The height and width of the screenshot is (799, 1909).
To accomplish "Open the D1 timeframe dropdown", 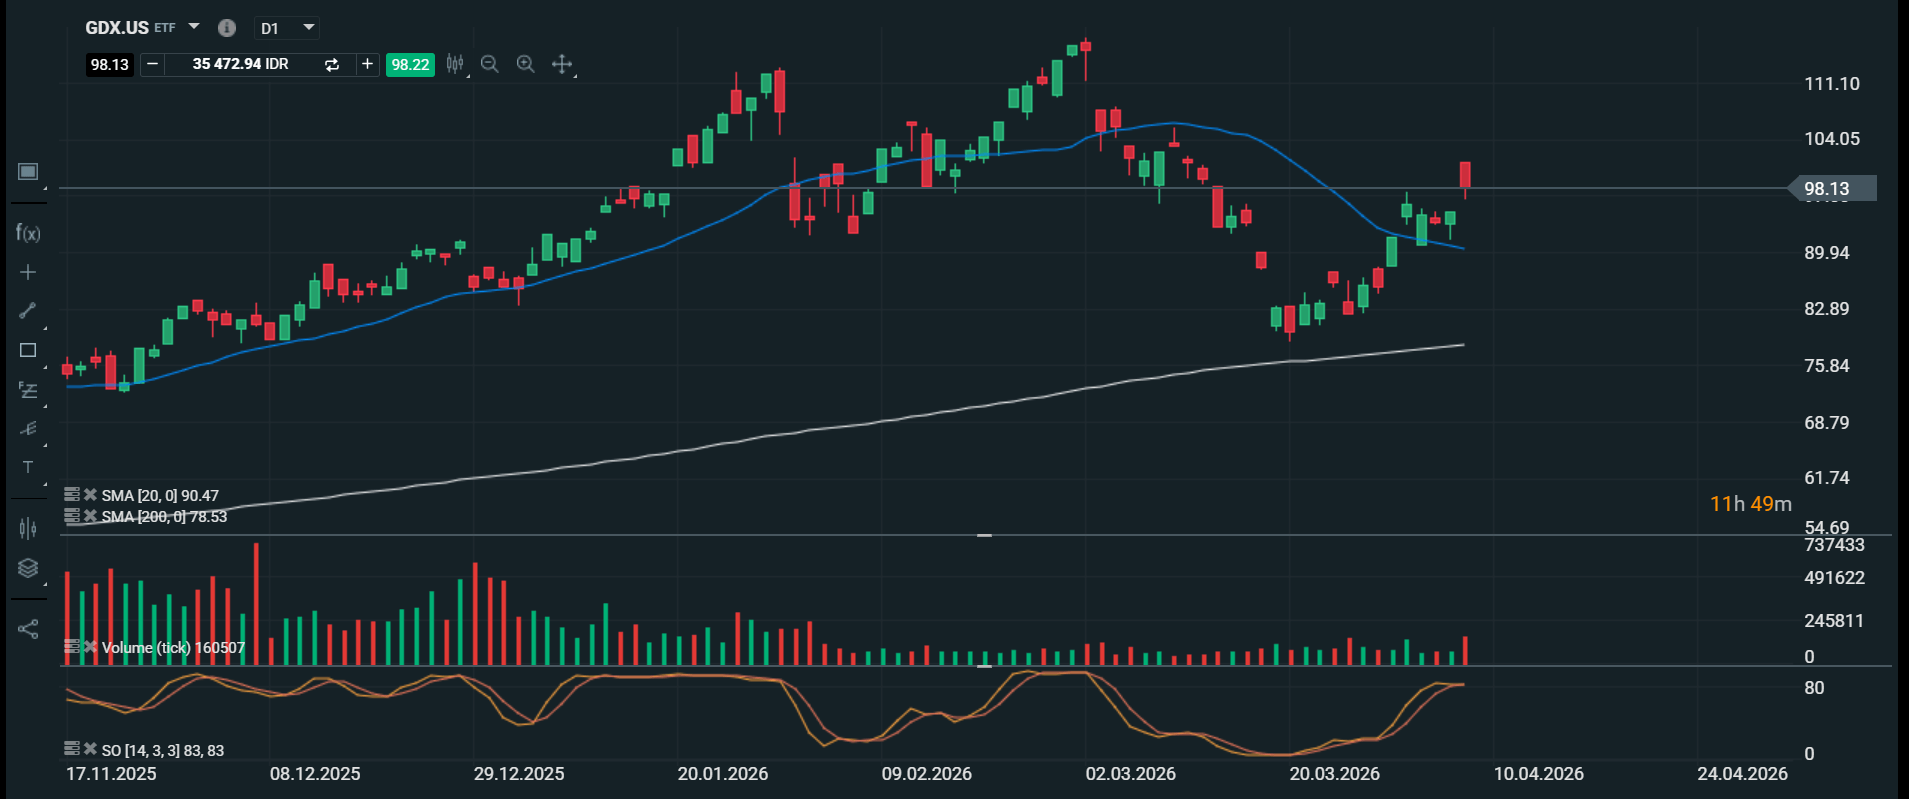I will pos(308,28).
